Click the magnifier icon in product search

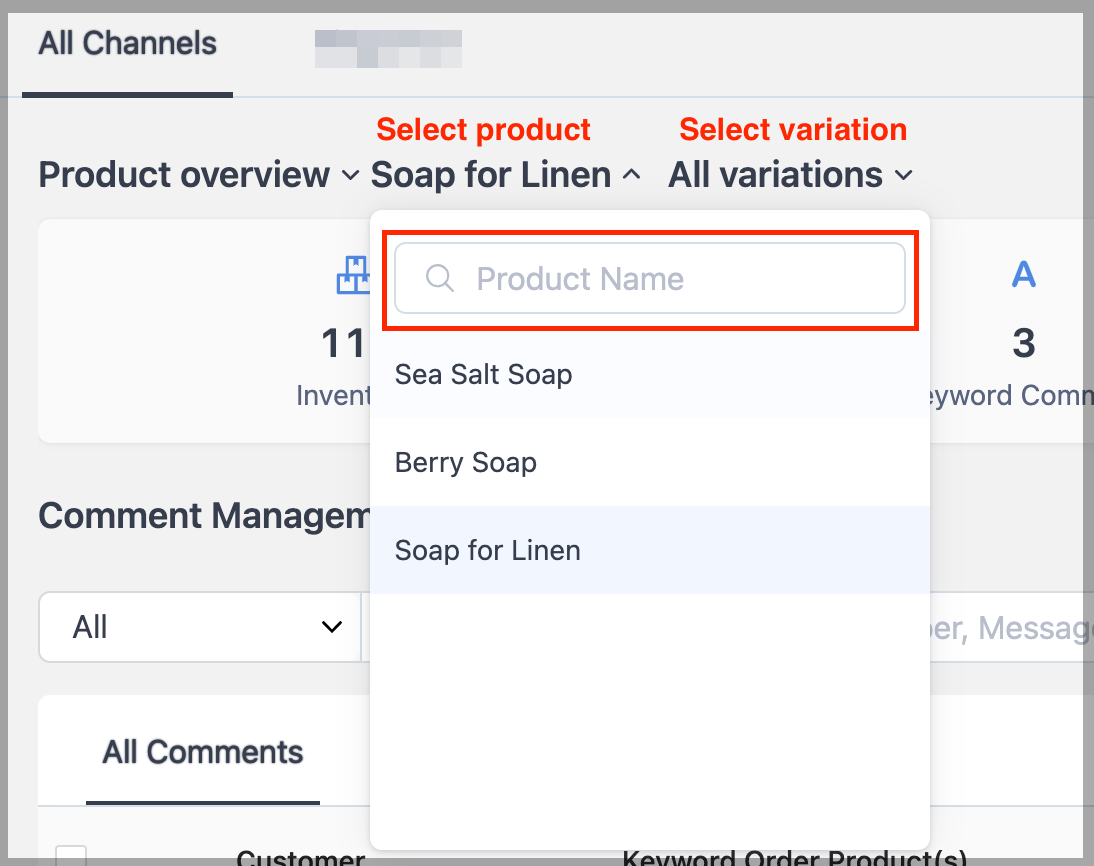pos(440,278)
